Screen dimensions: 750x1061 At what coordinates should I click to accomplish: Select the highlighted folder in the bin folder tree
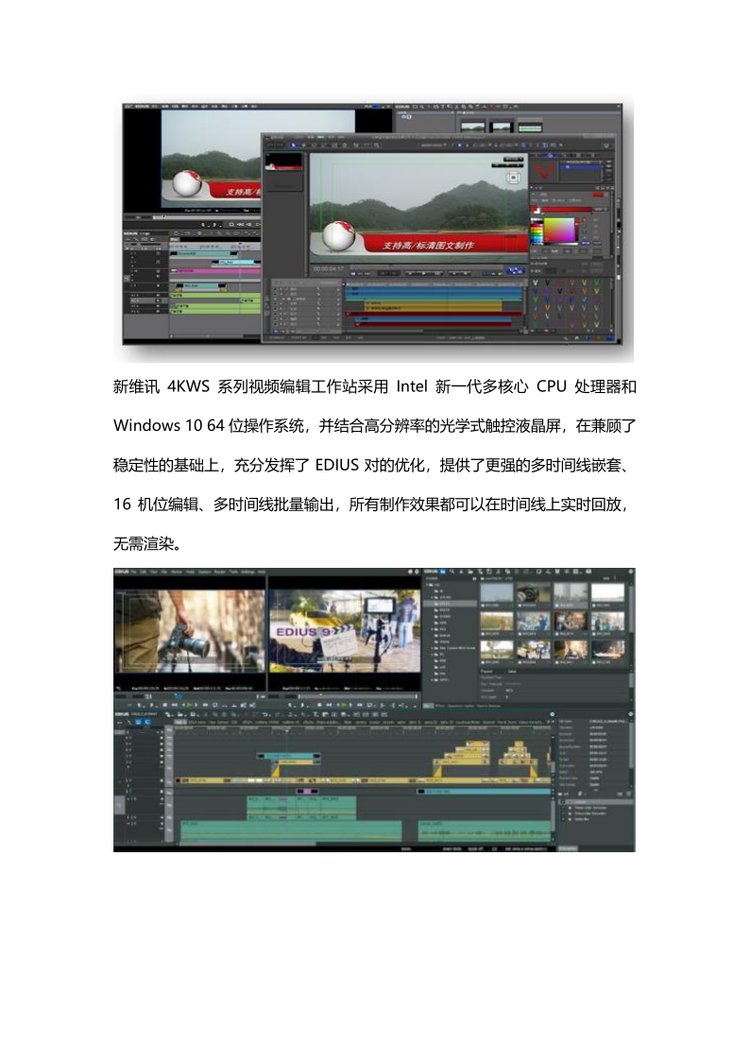(x=446, y=604)
